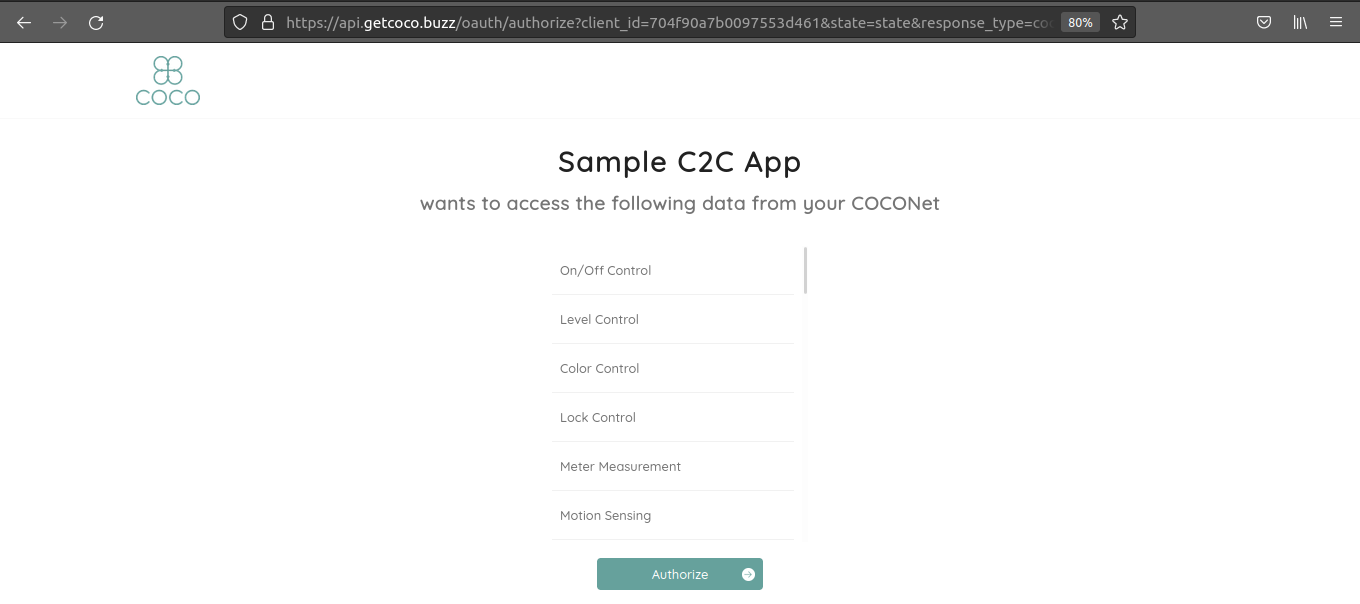Open the Library bookmarks icon
The image size is (1360, 604).
[x=1300, y=22]
